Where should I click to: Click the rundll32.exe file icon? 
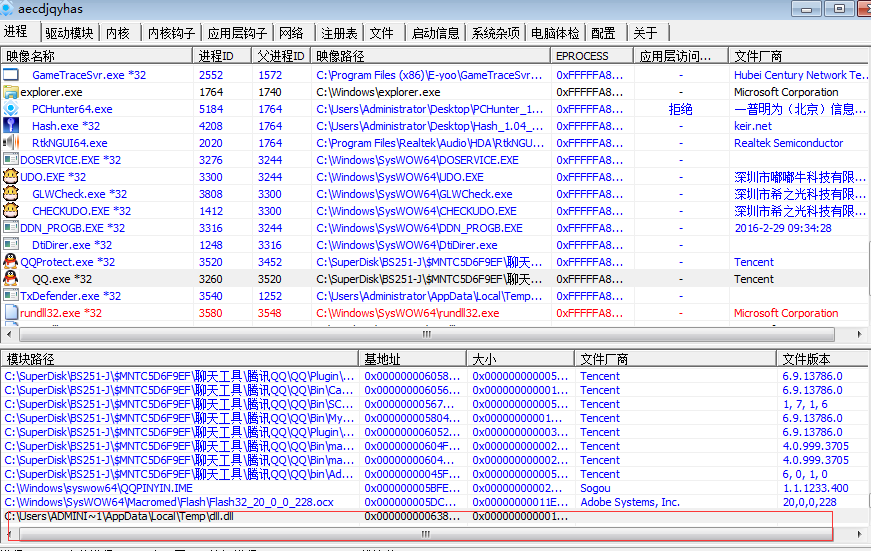click(x=11, y=313)
